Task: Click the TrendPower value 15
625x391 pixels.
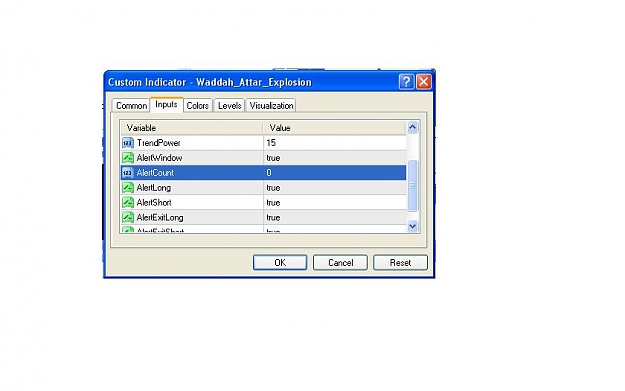Action: click(271, 143)
